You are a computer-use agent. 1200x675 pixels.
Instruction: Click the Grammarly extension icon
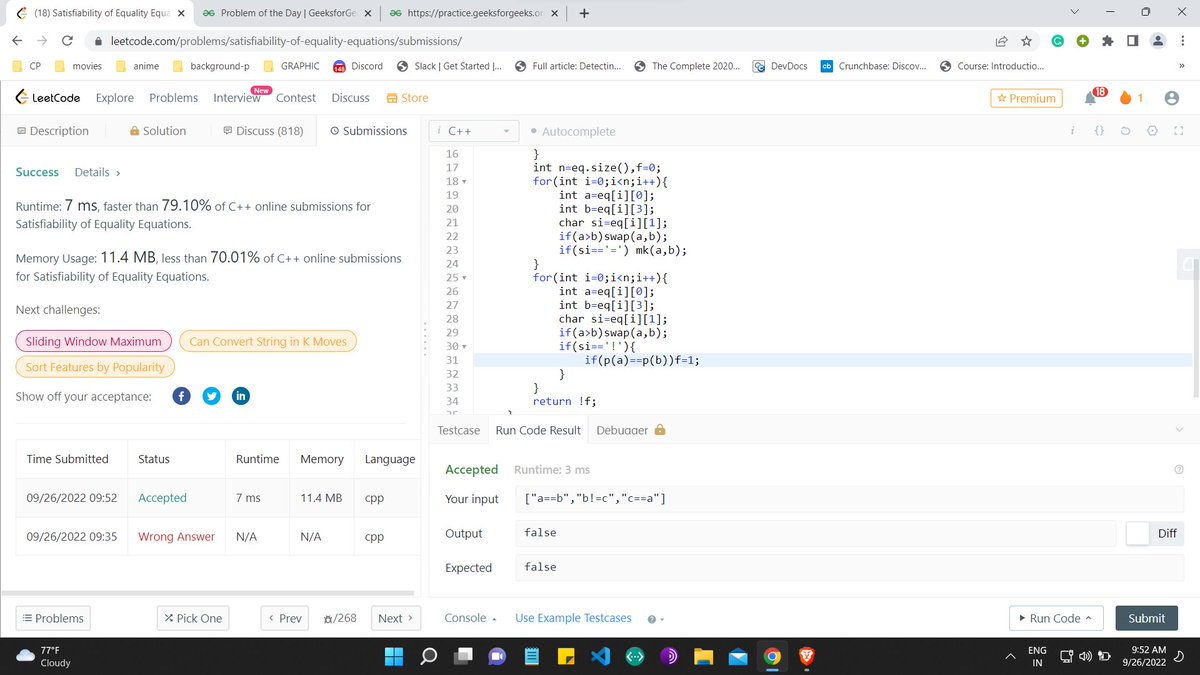(x=1057, y=41)
